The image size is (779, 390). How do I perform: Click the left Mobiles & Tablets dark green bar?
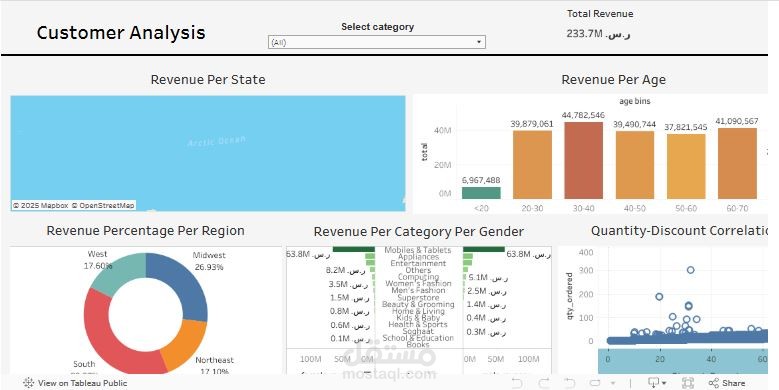[x=354, y=249]
